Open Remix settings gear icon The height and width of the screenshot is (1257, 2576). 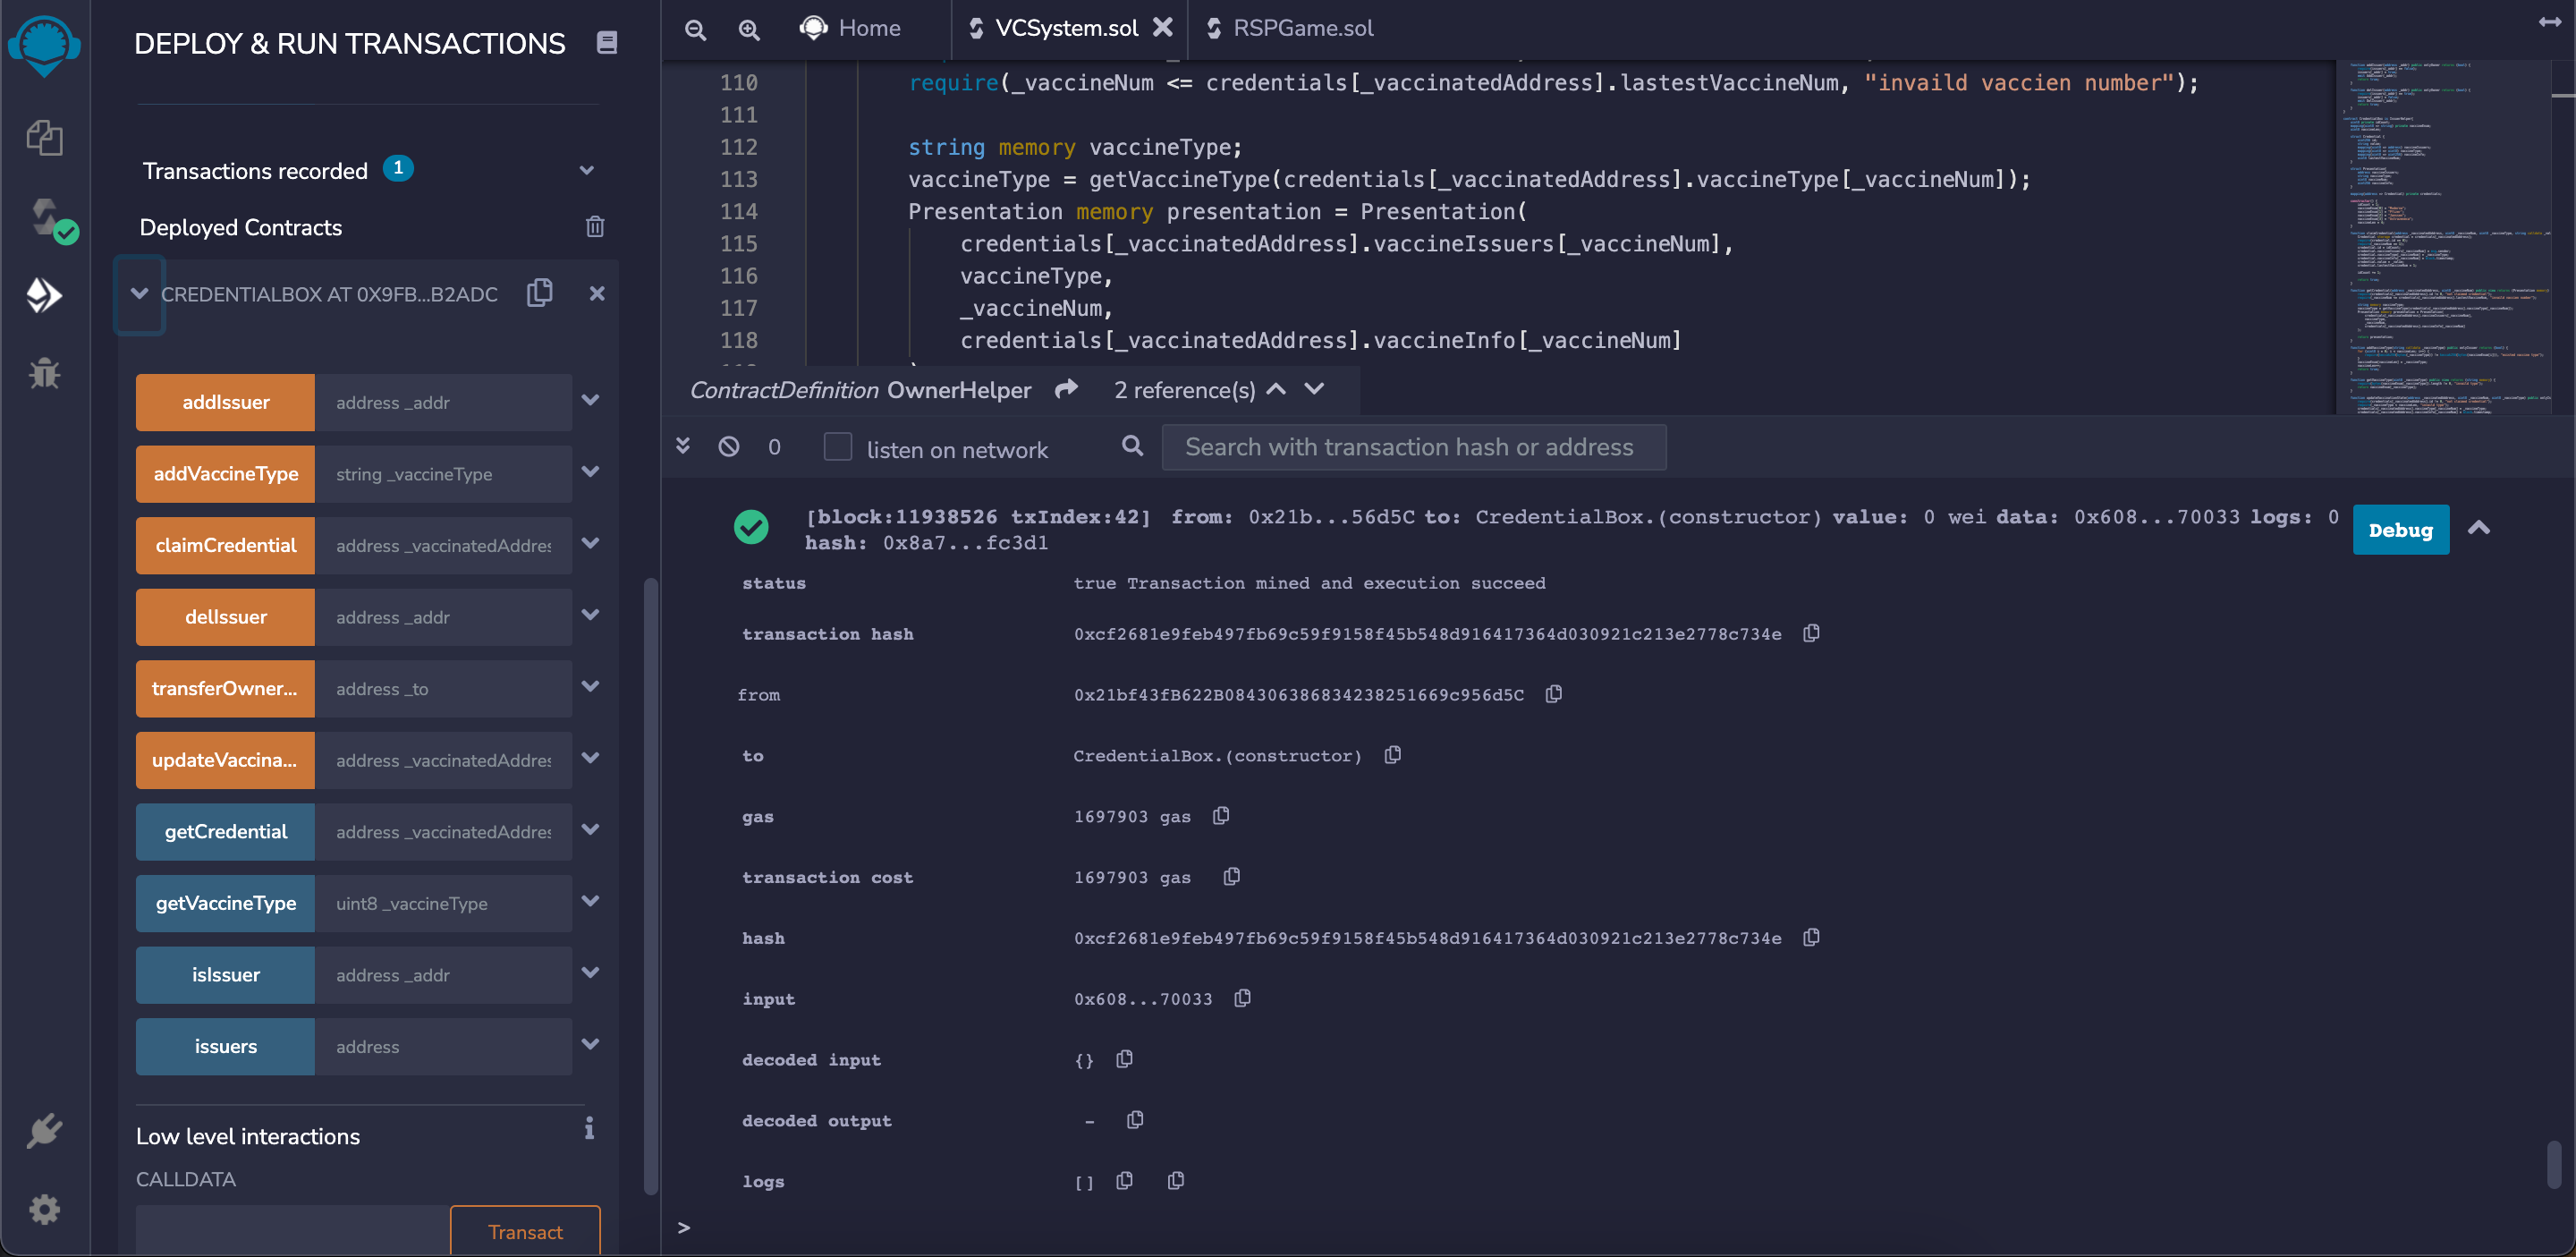tap(44, 1210)
